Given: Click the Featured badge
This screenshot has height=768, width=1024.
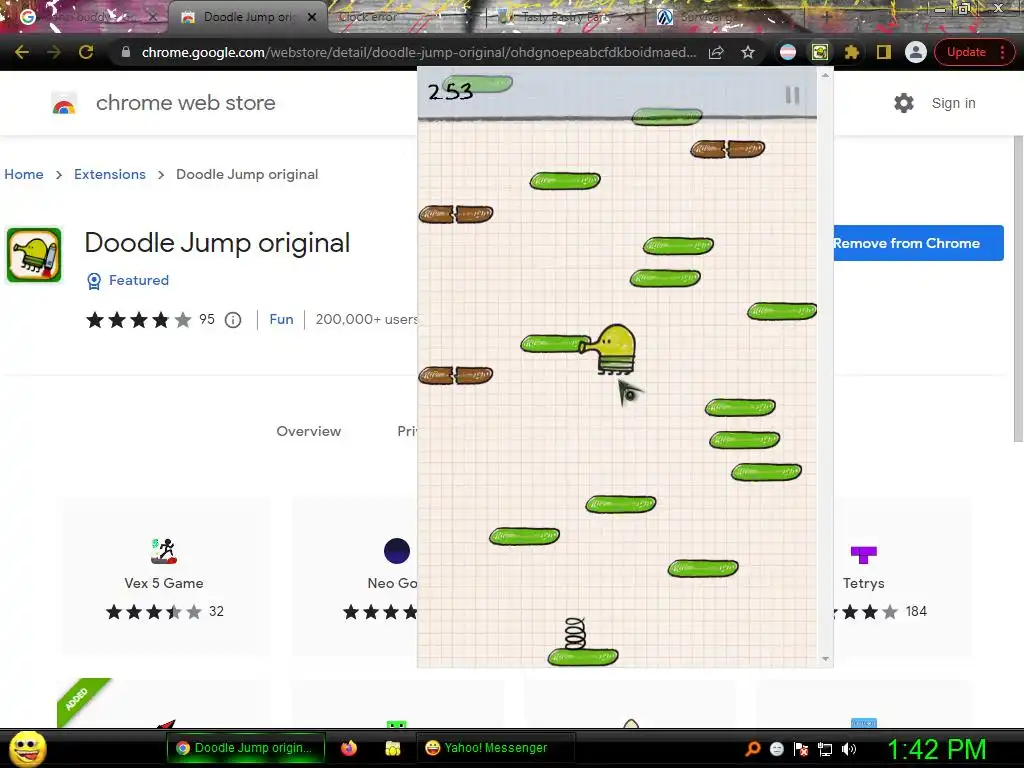Looking at the screenshot, I should coord(128,280).
